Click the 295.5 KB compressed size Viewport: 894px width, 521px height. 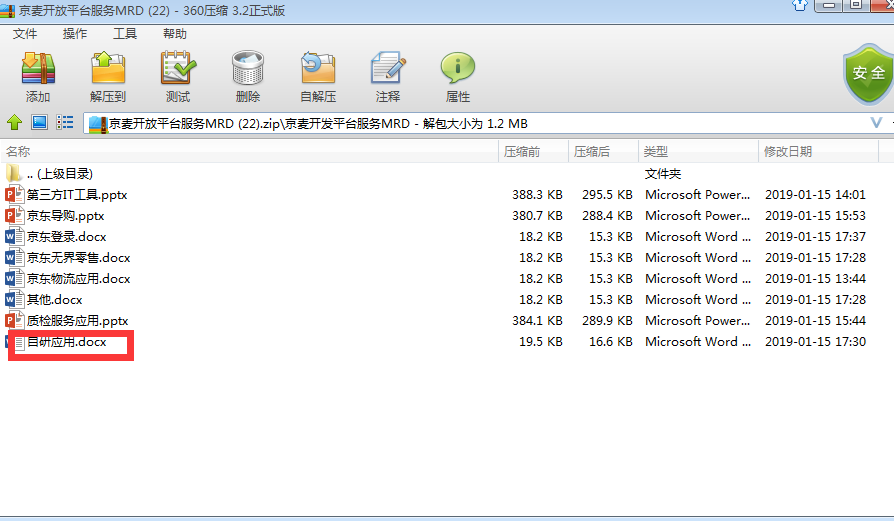(x=607, y=194)
